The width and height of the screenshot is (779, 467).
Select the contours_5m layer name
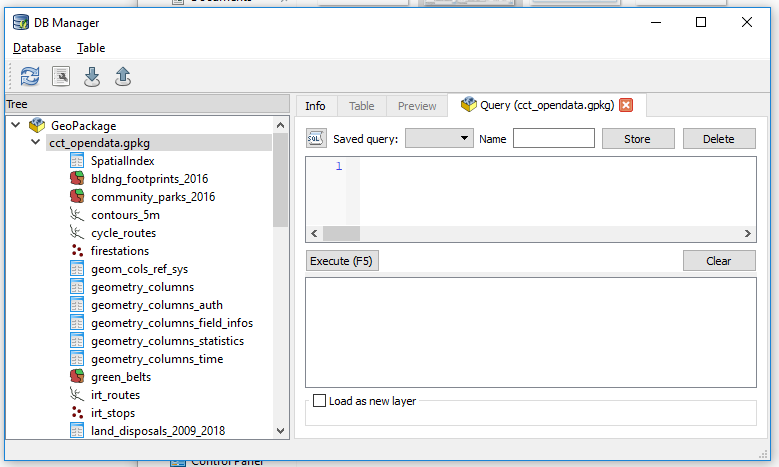tap(125, 215)
